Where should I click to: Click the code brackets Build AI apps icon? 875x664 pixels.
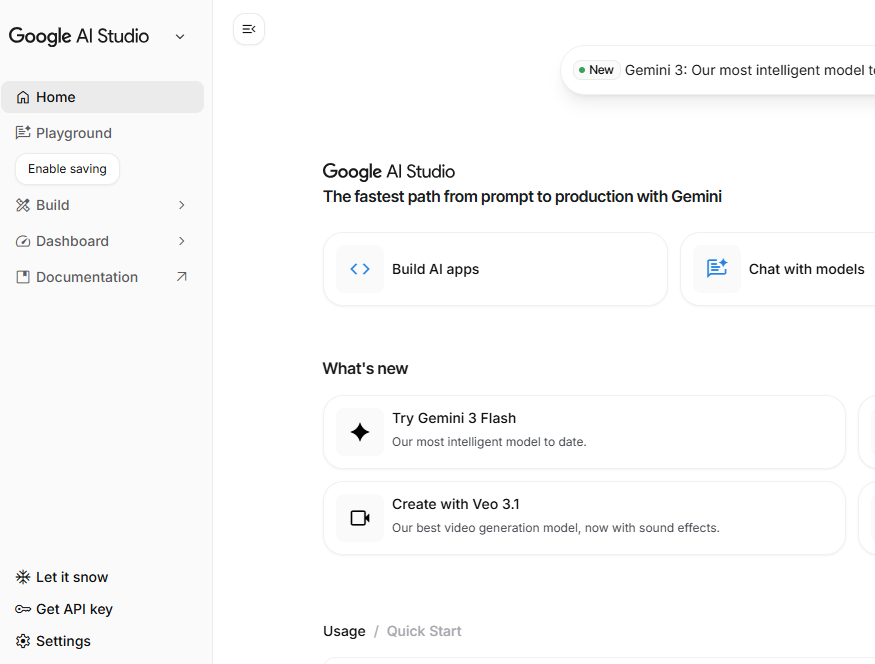point(360,269)
